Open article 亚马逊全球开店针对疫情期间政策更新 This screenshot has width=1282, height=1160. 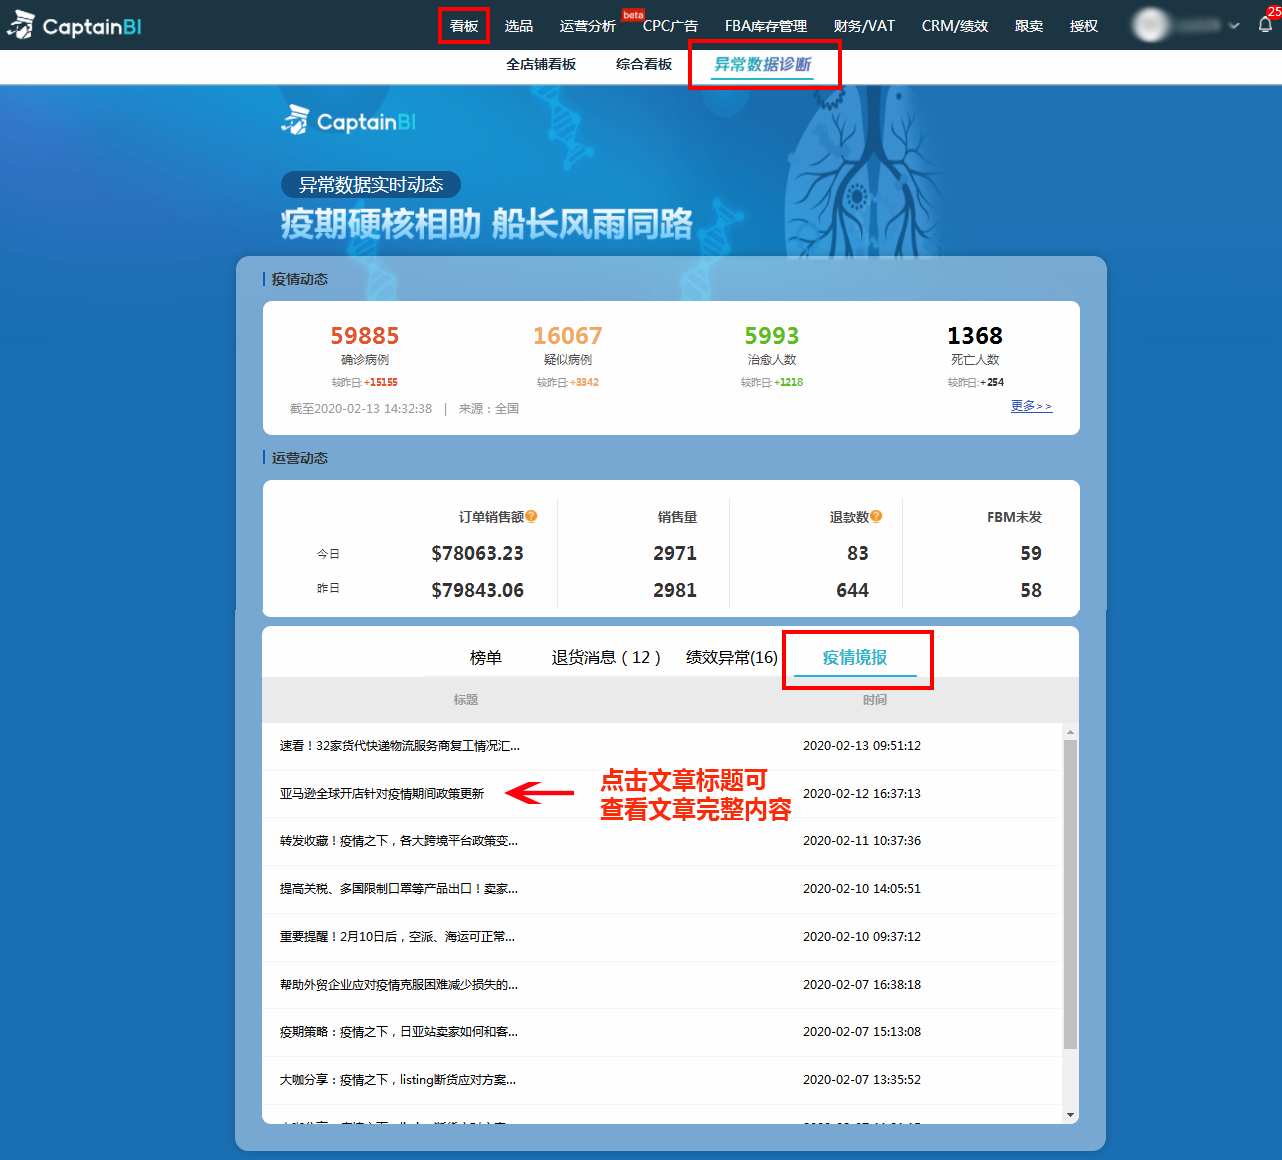coord(382,794)
